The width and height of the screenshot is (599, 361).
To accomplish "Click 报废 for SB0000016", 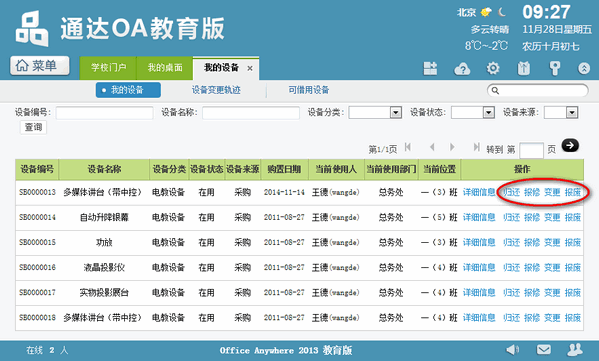I will pos(573,267).
